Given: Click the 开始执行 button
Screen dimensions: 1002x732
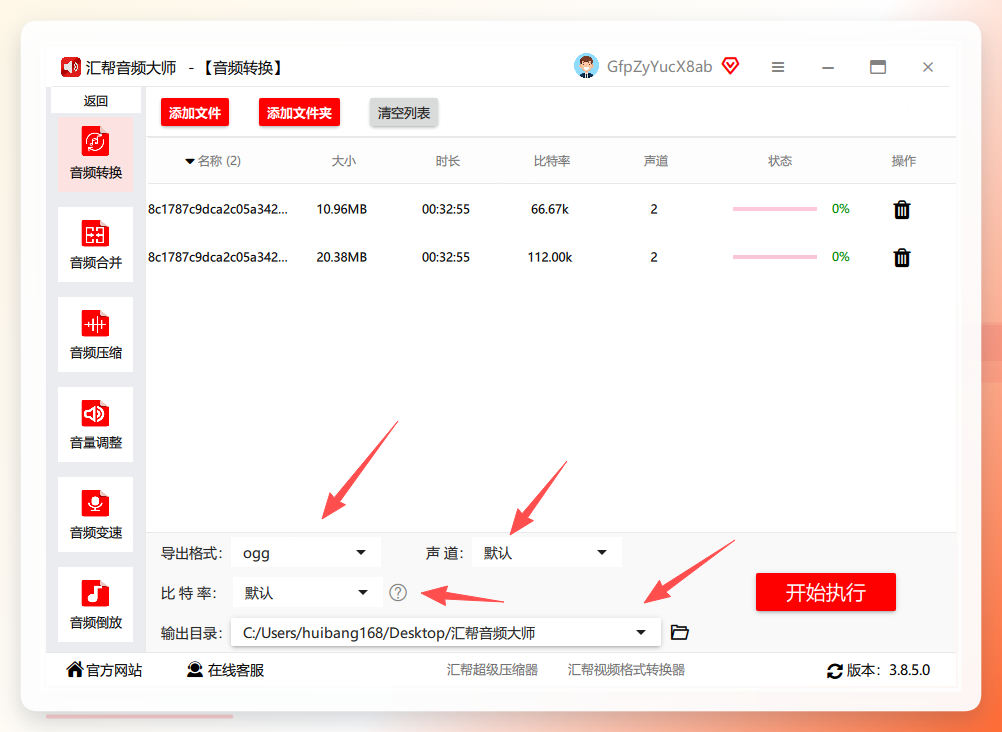Looking at the screenshot, I should pyautogui.click(x=826, y=592).
